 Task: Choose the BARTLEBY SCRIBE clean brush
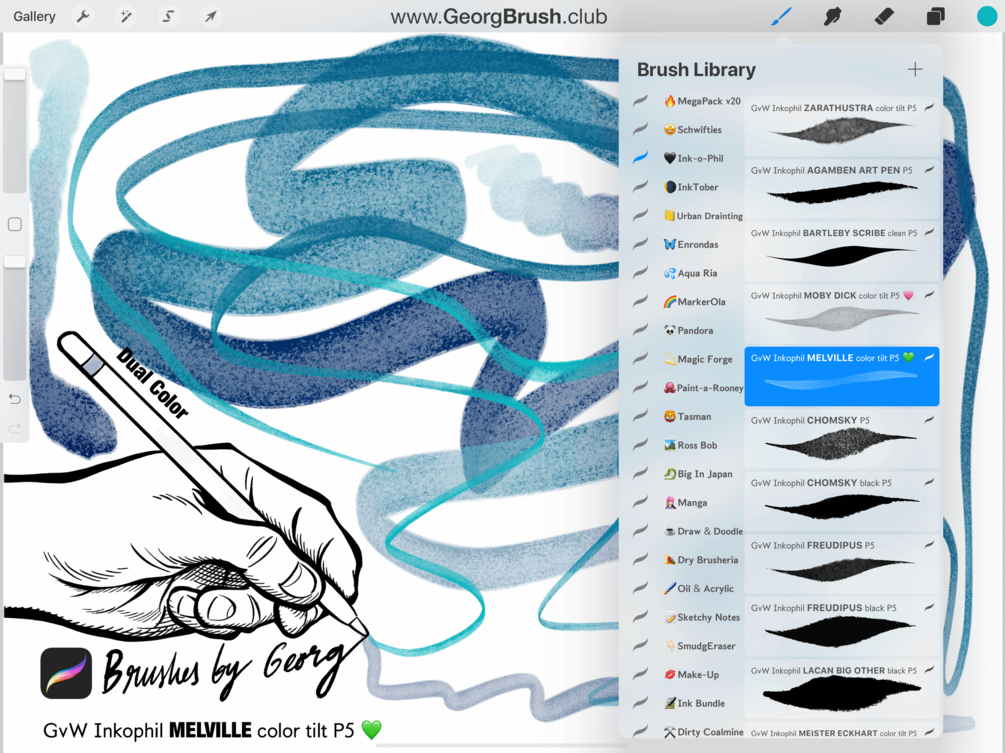(x=842, y=251)
